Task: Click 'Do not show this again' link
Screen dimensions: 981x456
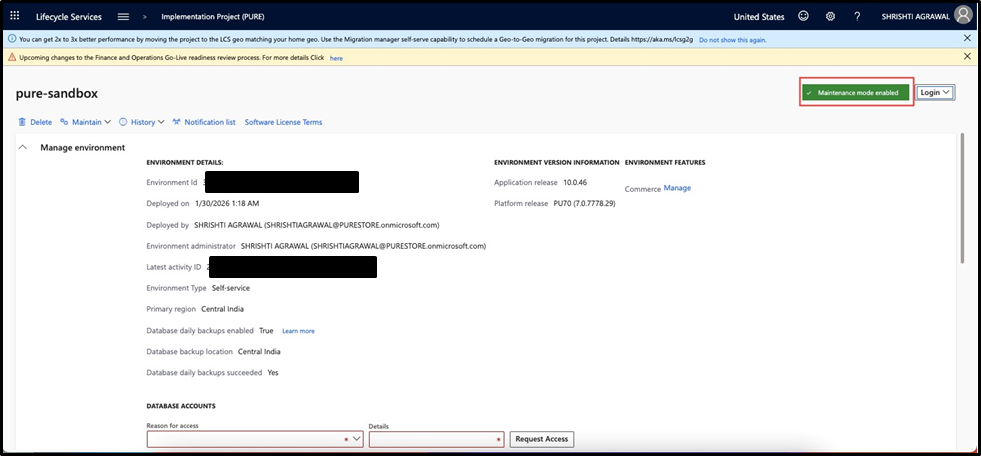Action: tap(733, 39)
